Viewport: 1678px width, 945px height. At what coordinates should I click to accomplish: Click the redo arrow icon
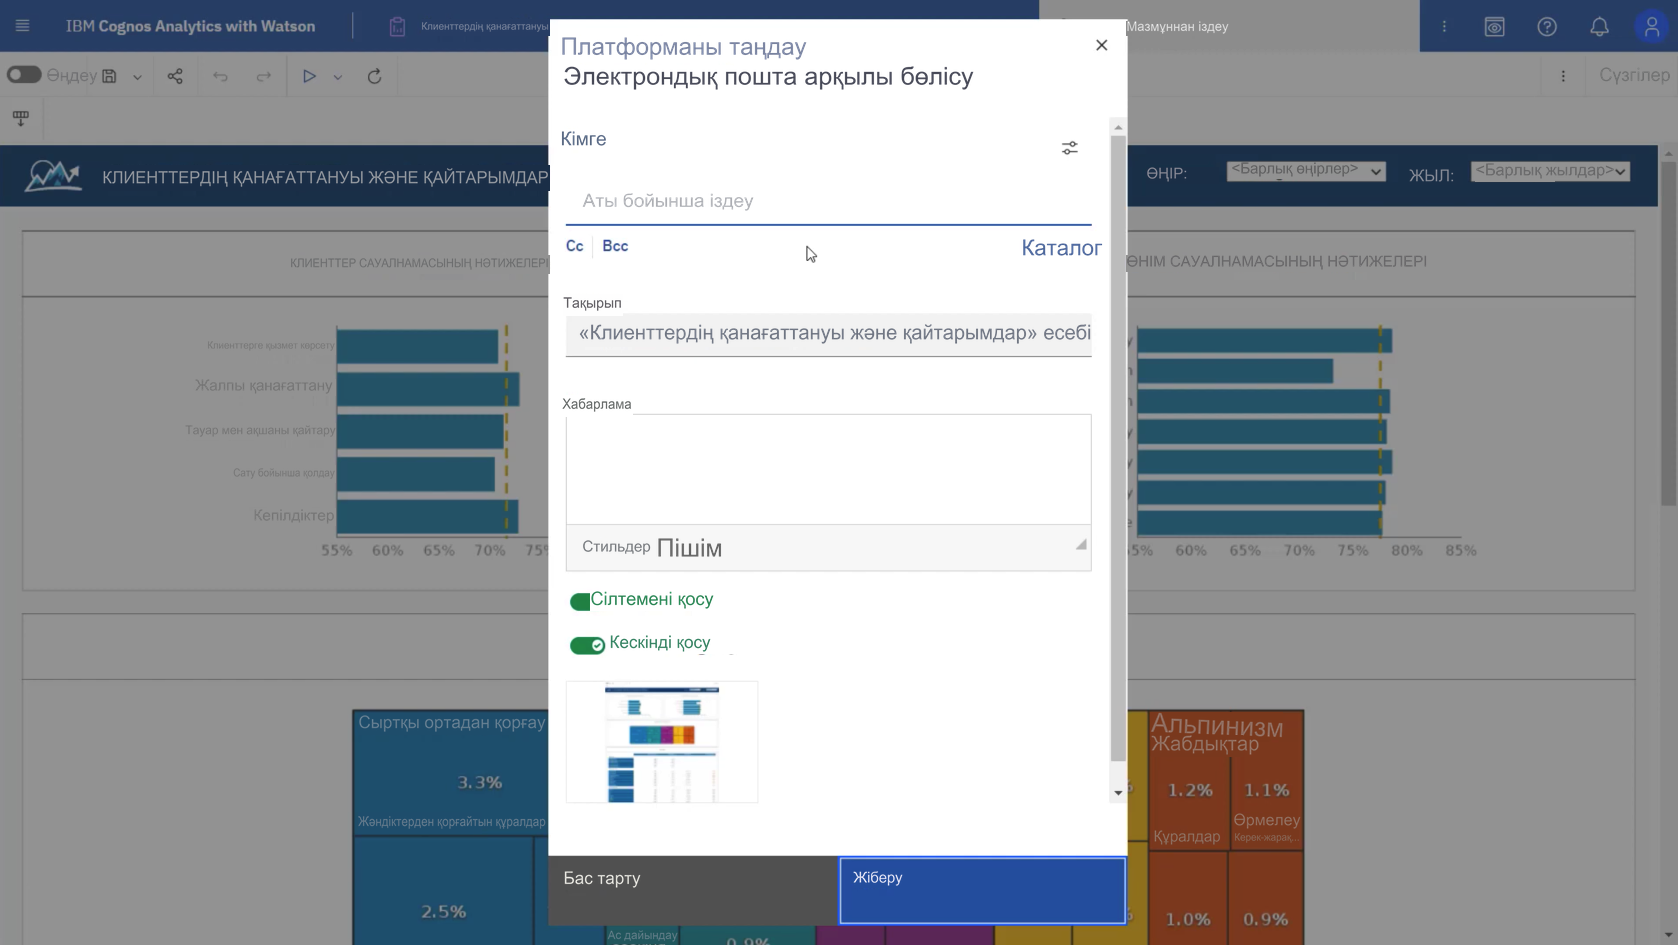click(x=263, y=76)
